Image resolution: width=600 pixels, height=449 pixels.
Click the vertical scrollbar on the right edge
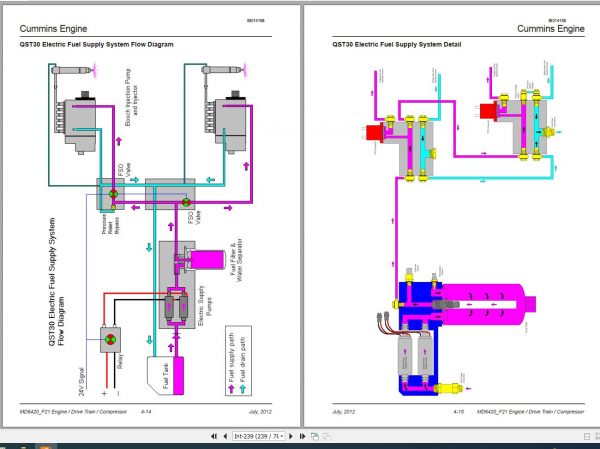[596, 200]
